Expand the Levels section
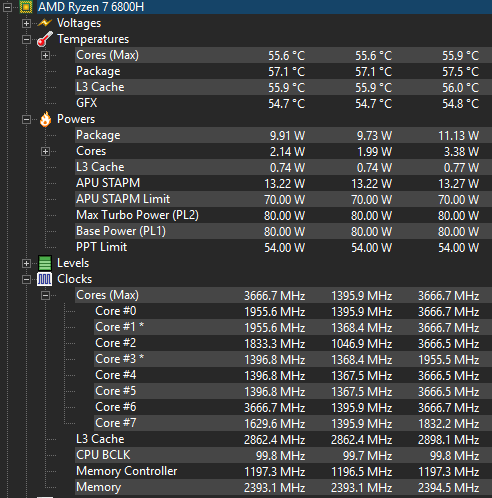The image size is (492, 498). (26, 263)
